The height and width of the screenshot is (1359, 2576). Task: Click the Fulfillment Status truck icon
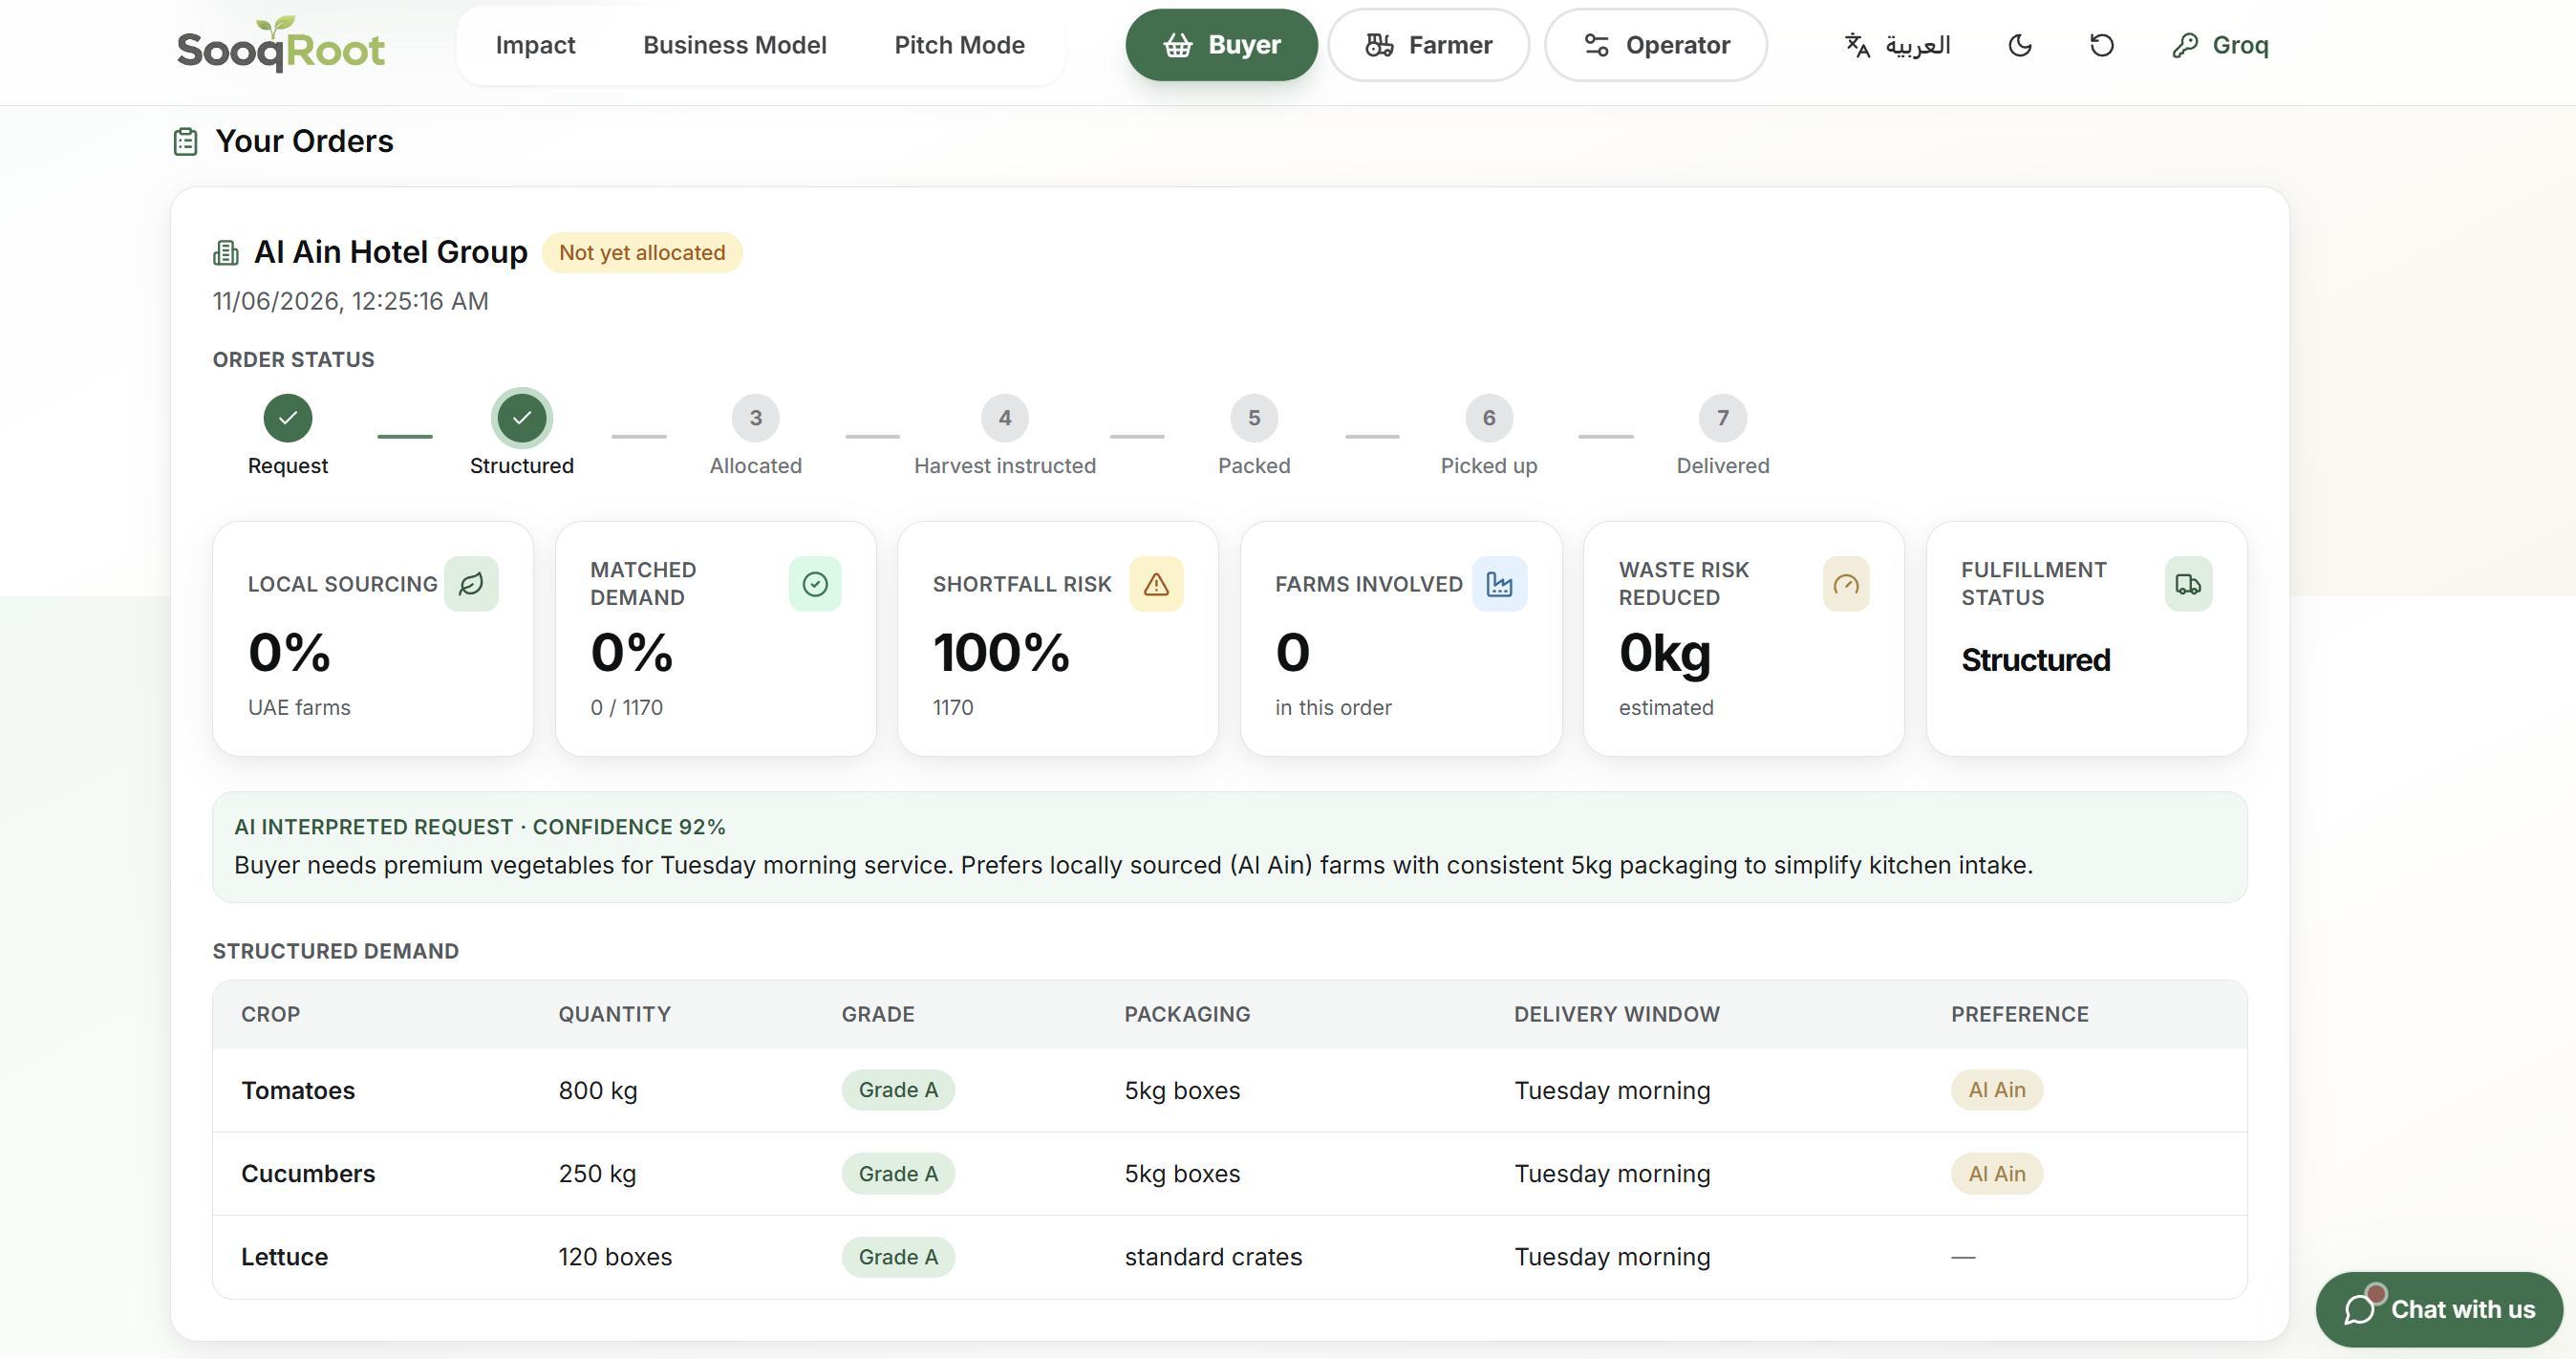tap(2188, 583)
